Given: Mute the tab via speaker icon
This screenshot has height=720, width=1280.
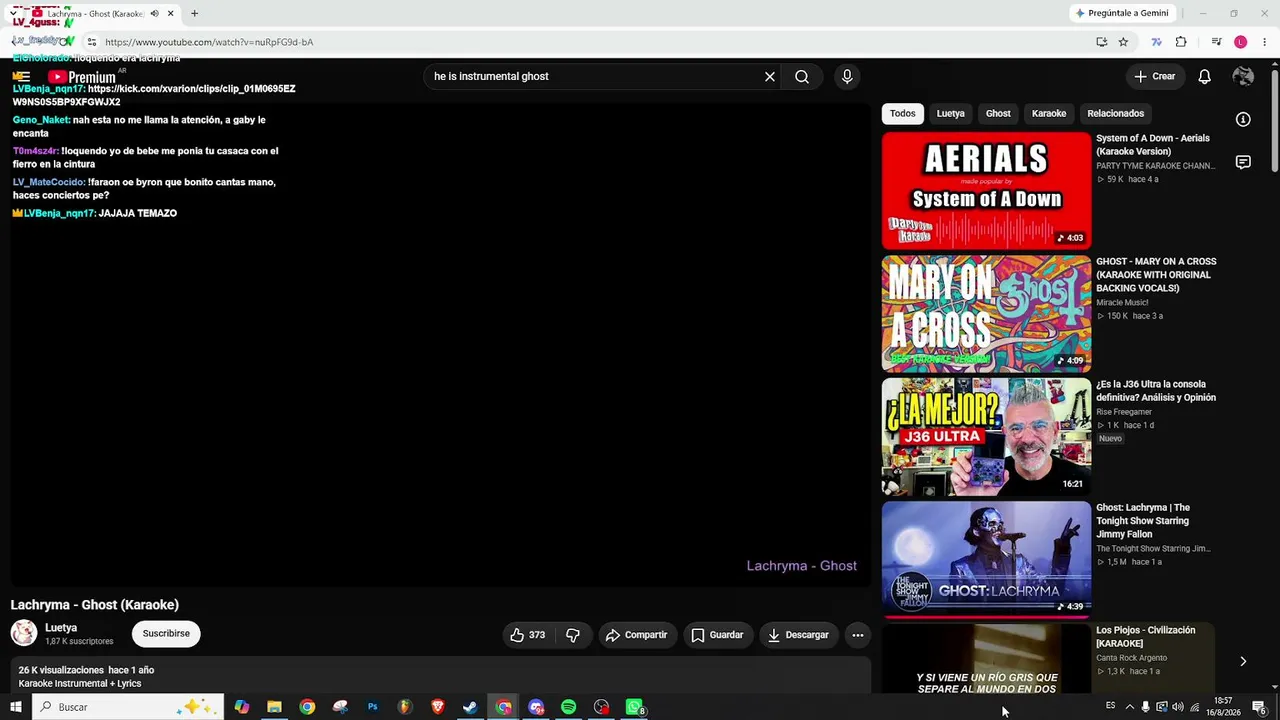Looking at the screenshot, I should click(154, 13).
